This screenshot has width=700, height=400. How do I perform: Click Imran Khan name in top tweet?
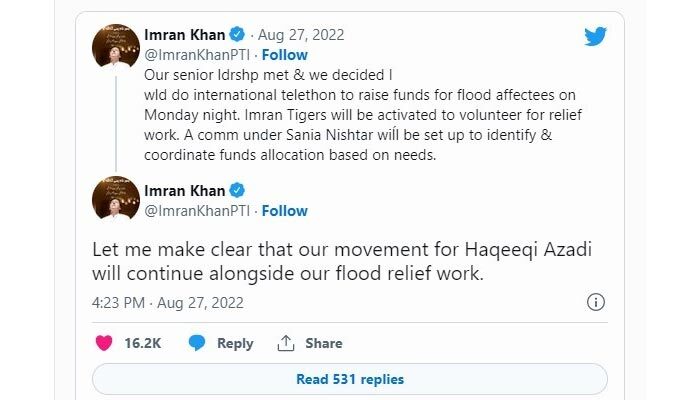pyautogui.click(x=185, y=35)
